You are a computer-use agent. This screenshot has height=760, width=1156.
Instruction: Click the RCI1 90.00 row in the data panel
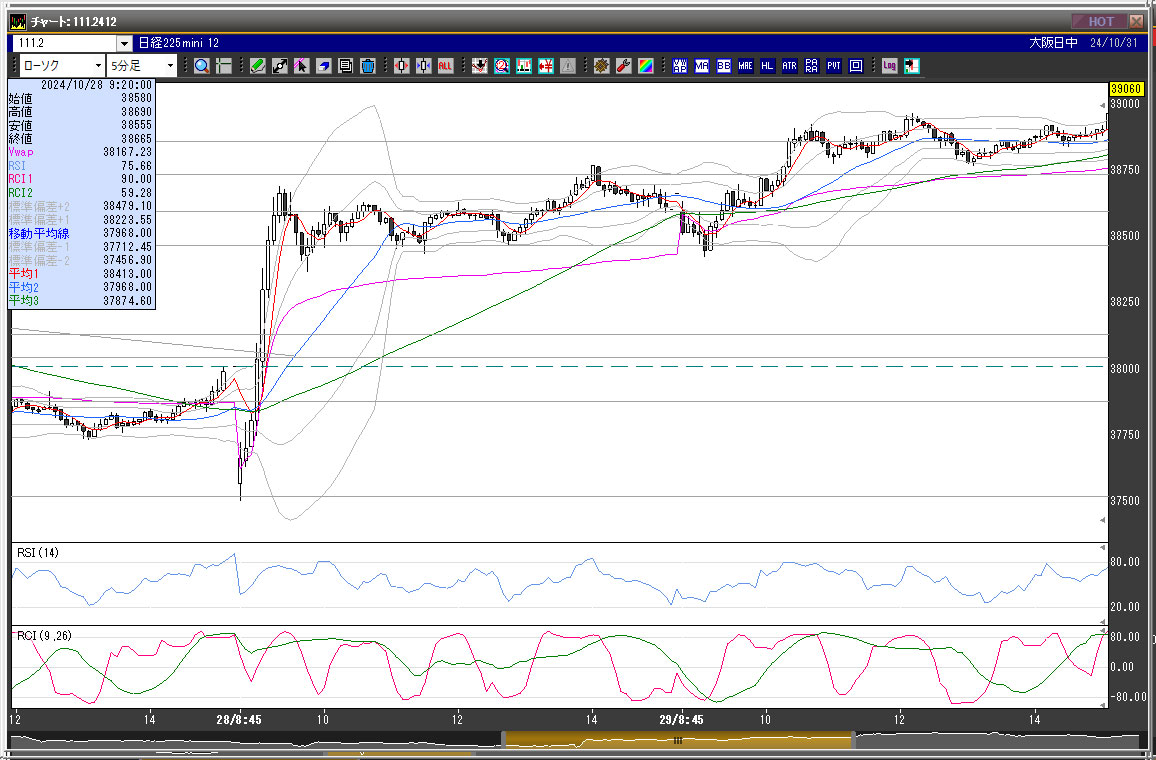coord(80,179)
